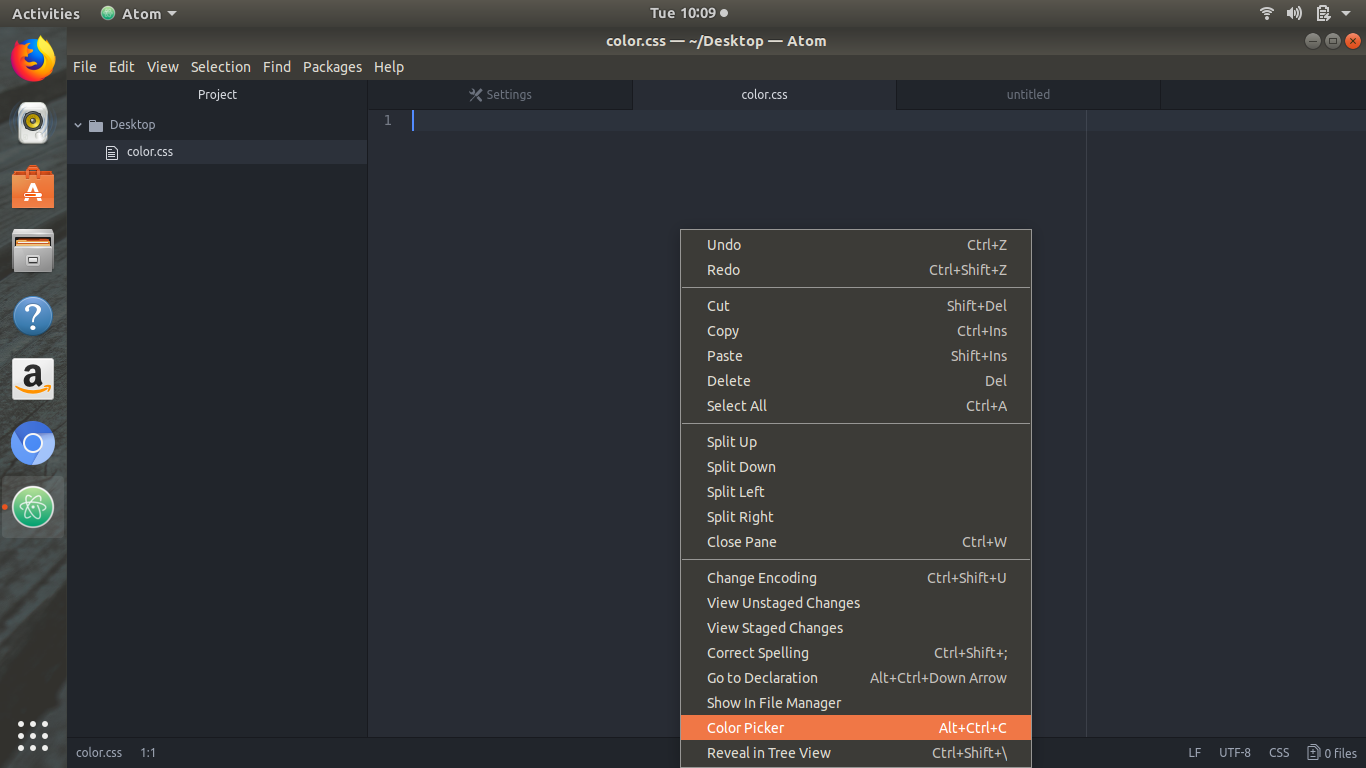
Task: Open the Selection menu
Action: [x=221, y=67]
